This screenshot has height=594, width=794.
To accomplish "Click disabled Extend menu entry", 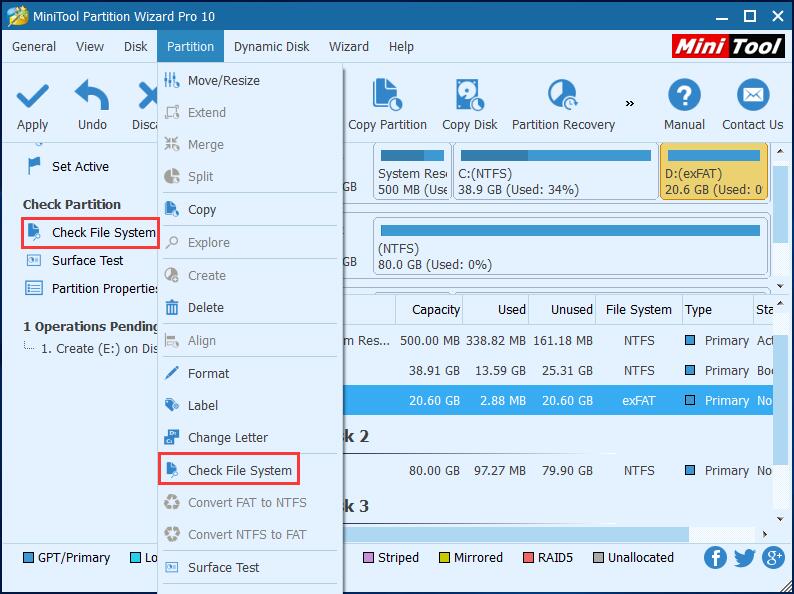I will (207, 112).
